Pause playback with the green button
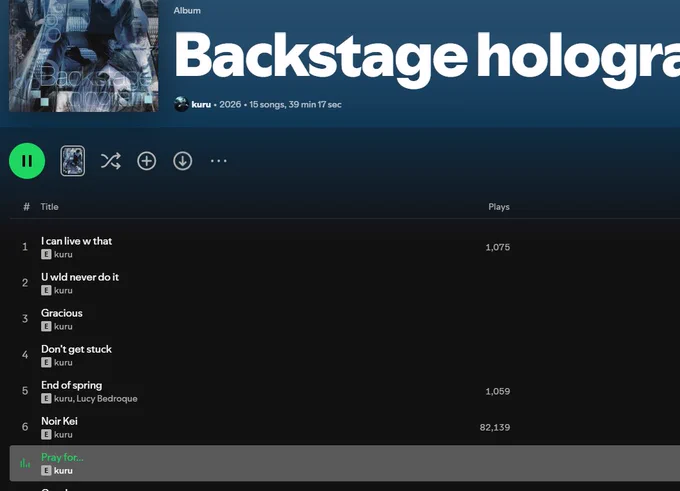Screen dimensions: 680x491 (27, 161)
